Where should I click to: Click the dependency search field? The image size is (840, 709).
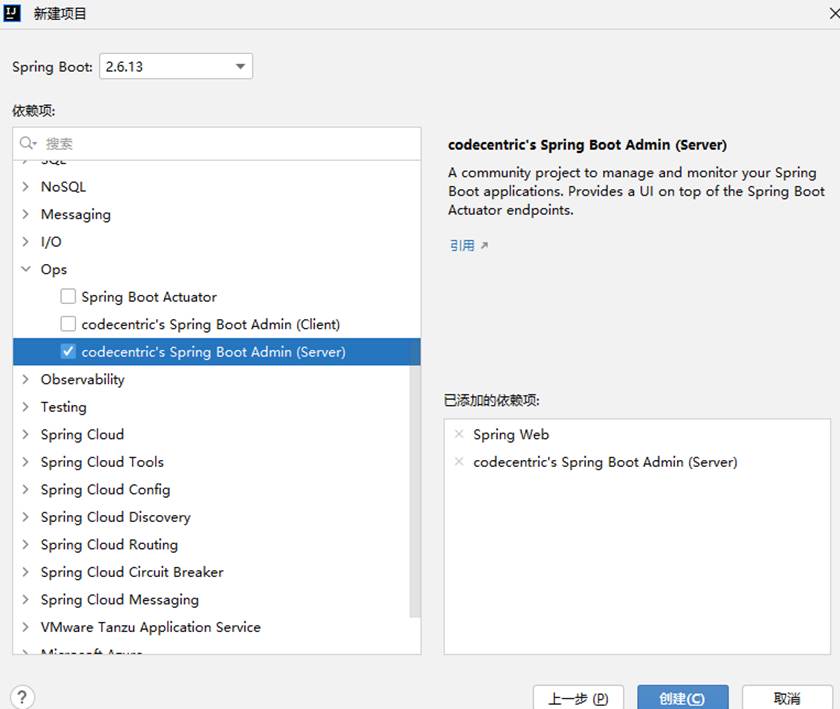pyautogui.click(x=216, y=144)
